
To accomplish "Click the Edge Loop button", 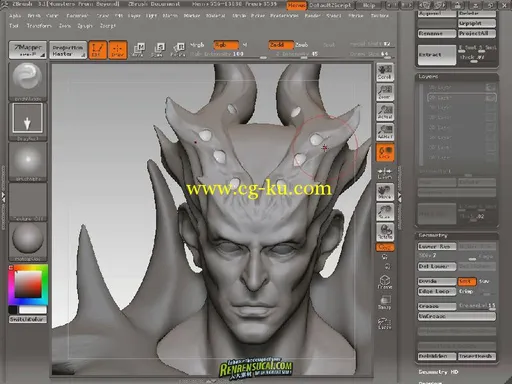I will tap(437, 291).
